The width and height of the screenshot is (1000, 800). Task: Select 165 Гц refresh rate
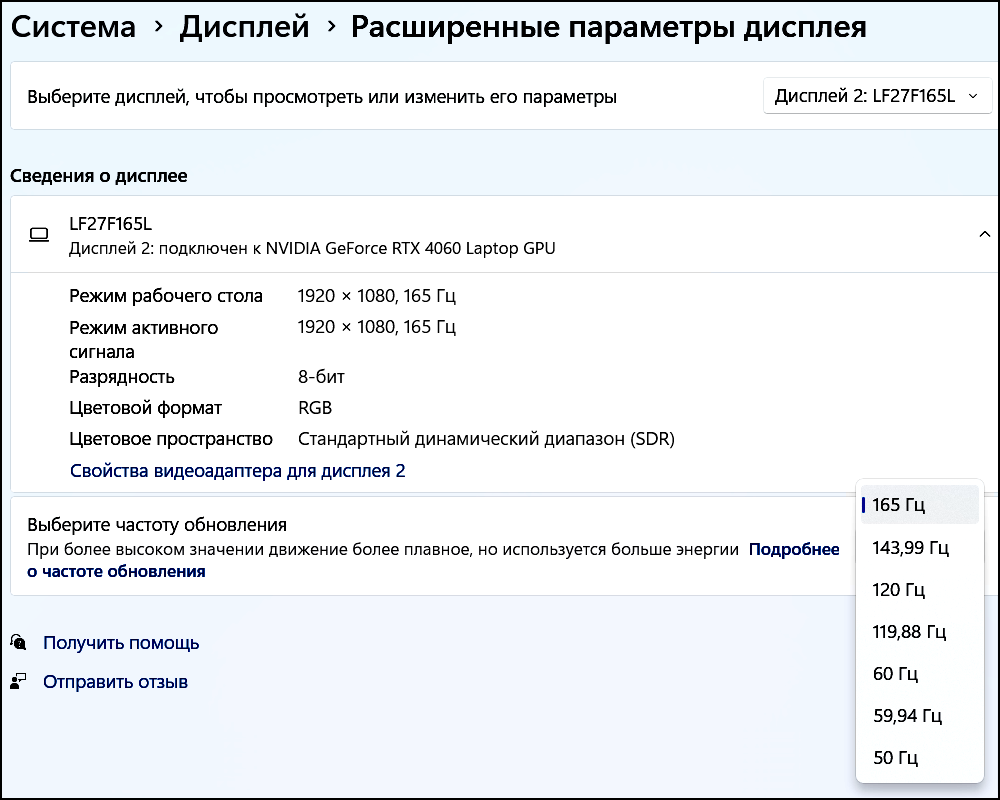point(919,505)
